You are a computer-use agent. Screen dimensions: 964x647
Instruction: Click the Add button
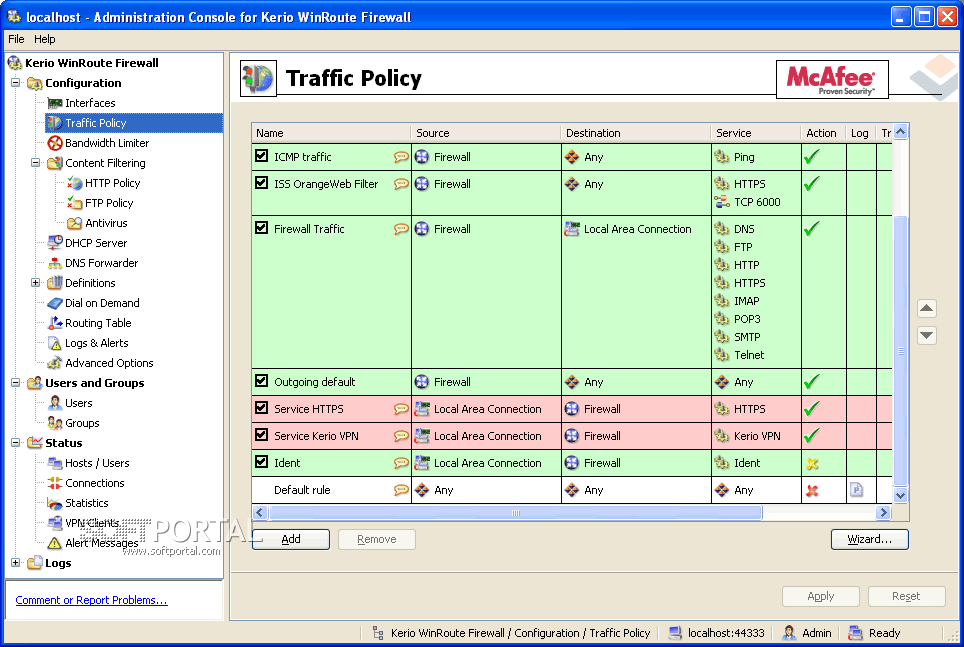coord(291,539)
